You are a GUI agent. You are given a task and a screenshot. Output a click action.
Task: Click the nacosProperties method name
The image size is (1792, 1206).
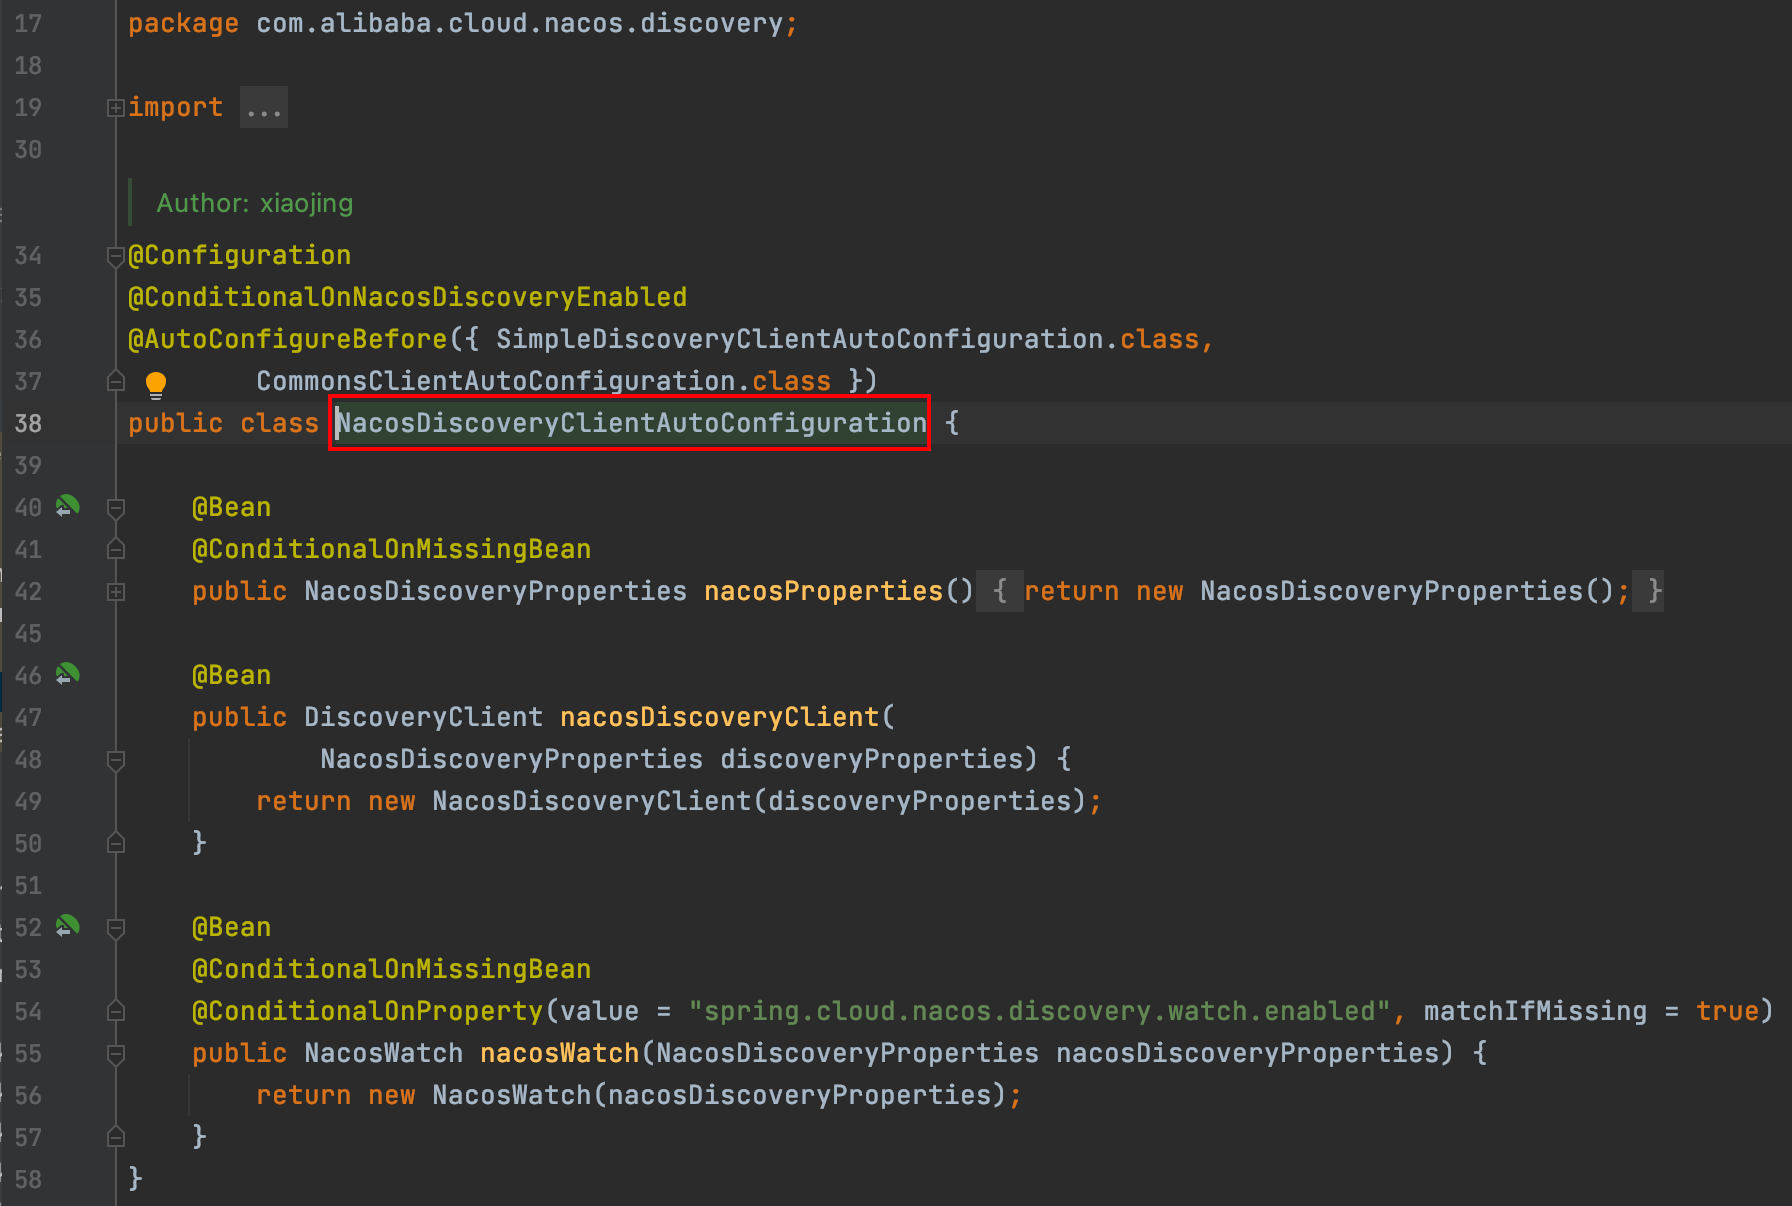tap(824, 591)
